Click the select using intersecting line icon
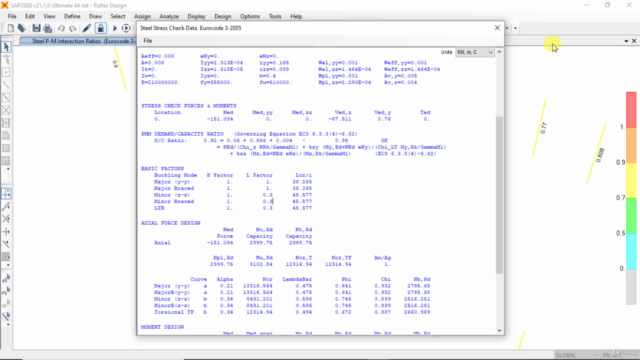The height and width of the screenshot is (360, 640). (6, 316)
